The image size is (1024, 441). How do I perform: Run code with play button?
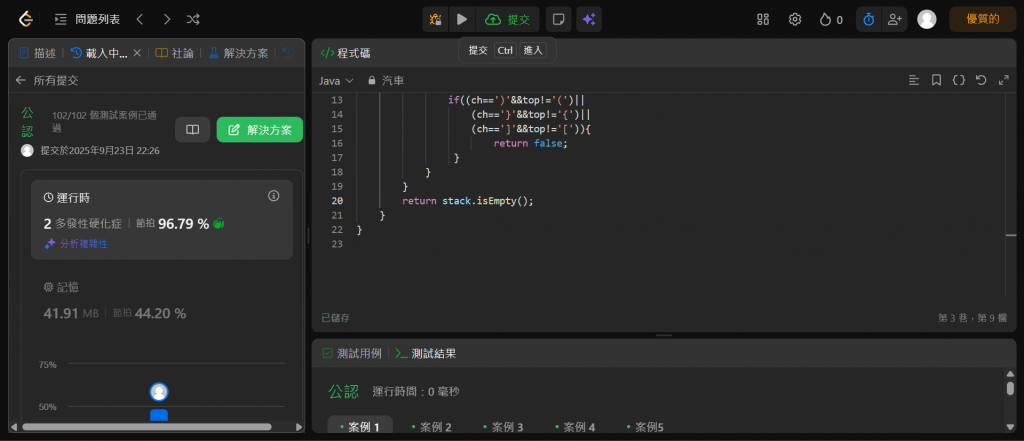462,20
